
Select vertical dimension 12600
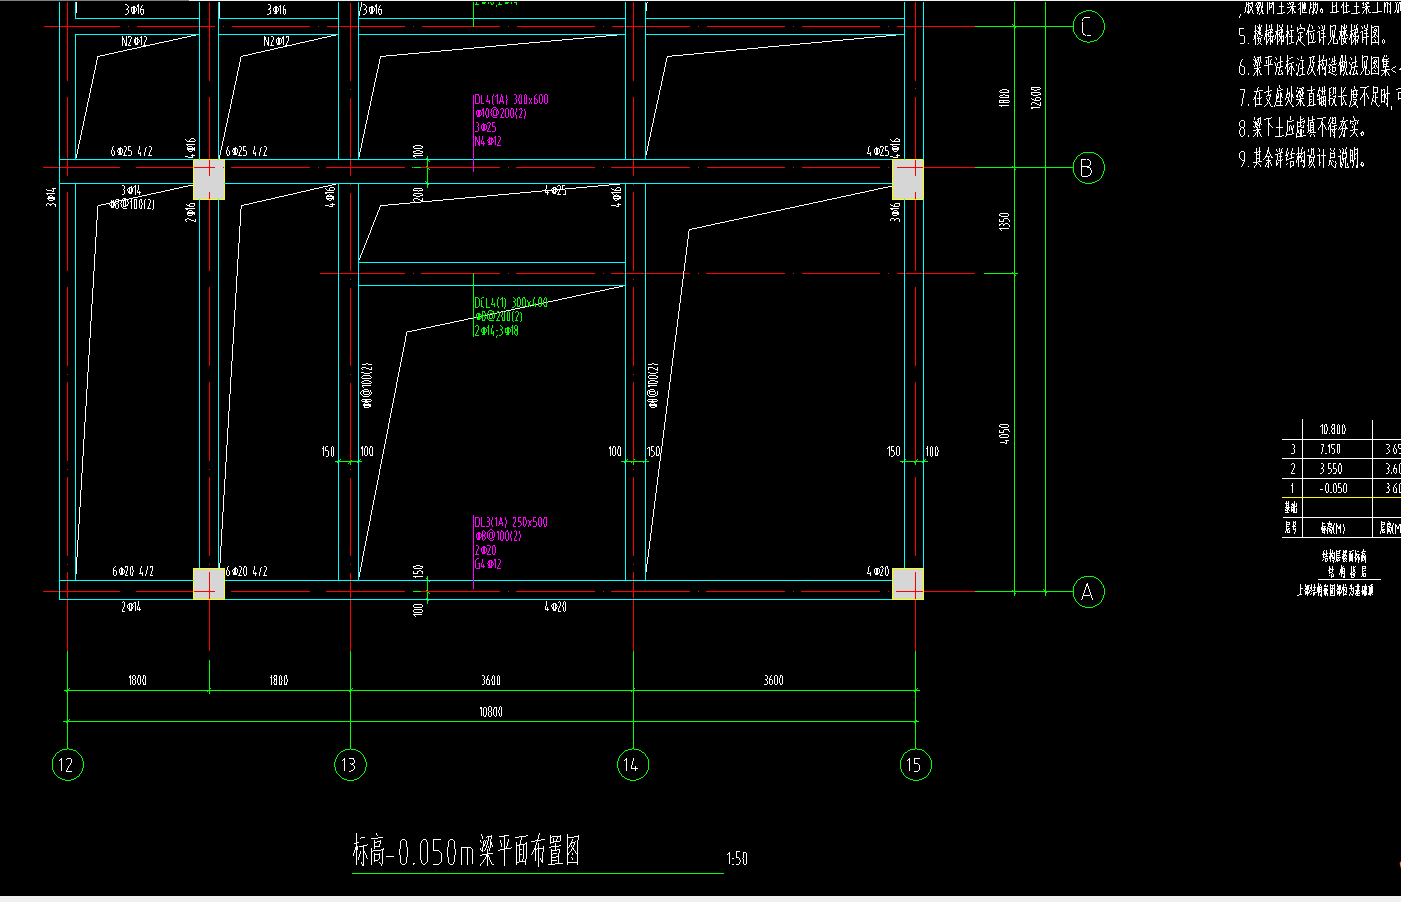click(x=1036, y=98)
